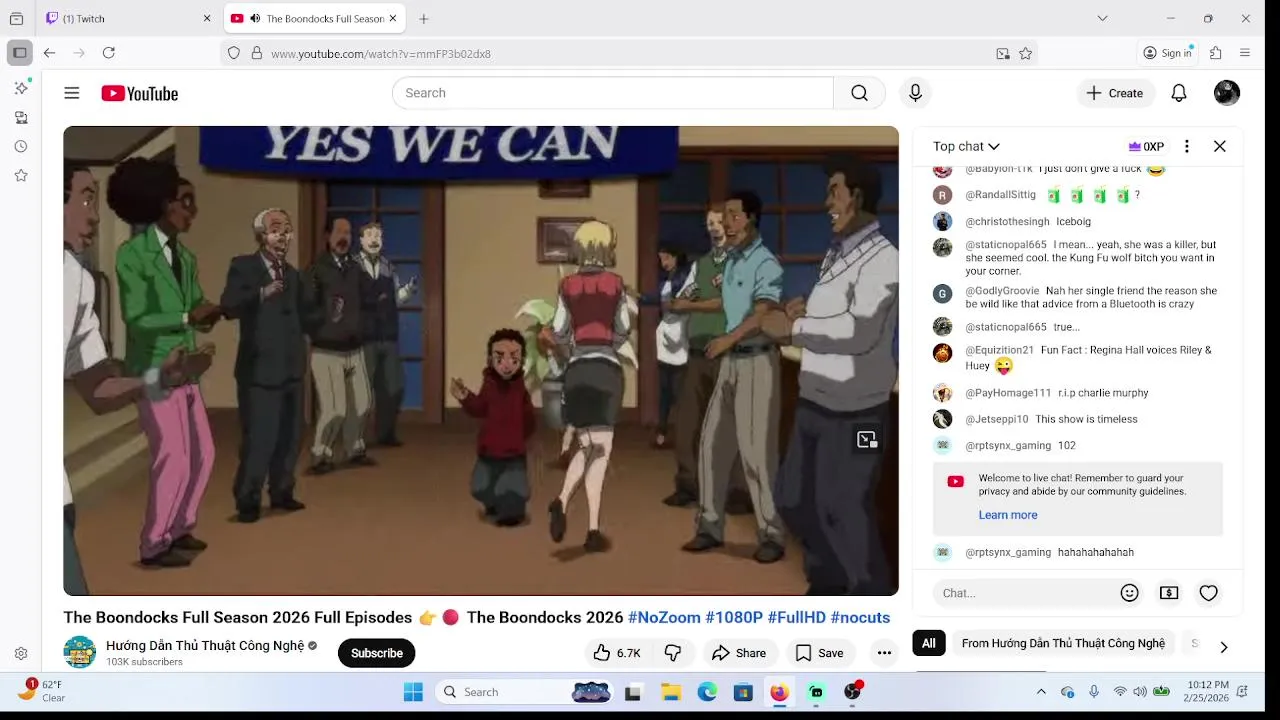The image size is (1280, 720).
Task: Open Microsoft Edge from the taskbar
Action: [x=707, y=692]
